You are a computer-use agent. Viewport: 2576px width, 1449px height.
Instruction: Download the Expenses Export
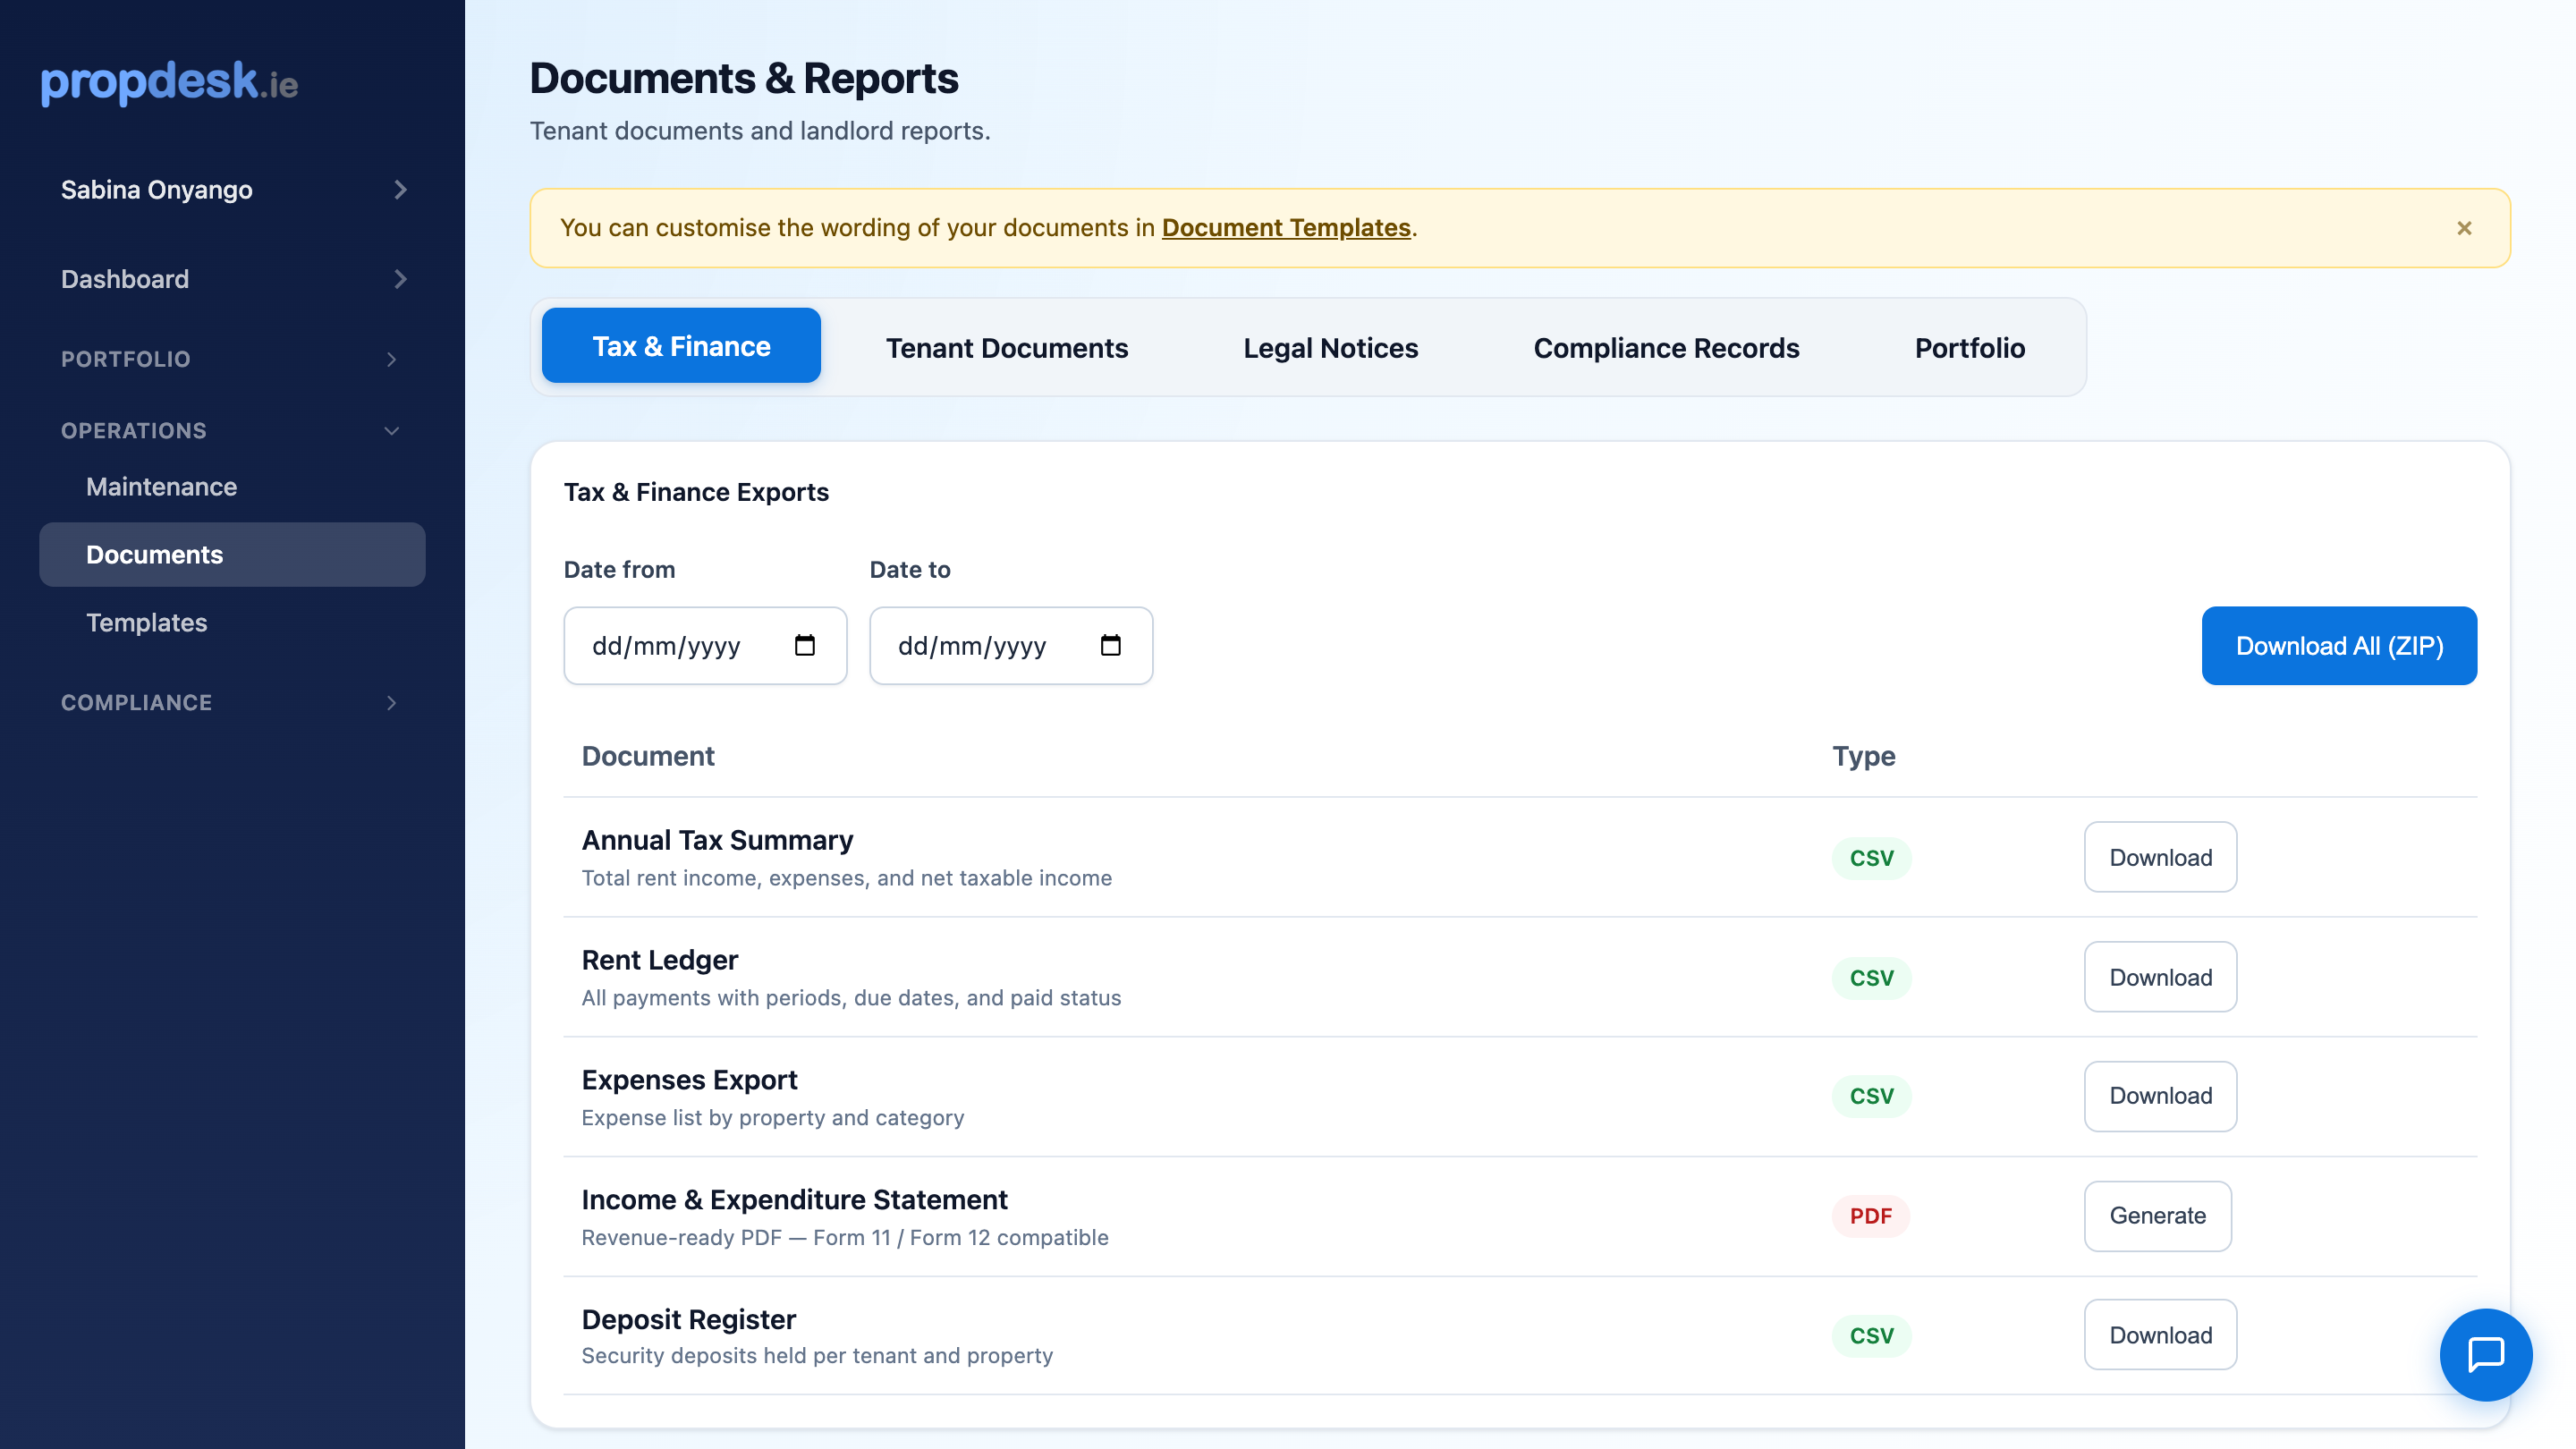click(x=2160, y=1096)
